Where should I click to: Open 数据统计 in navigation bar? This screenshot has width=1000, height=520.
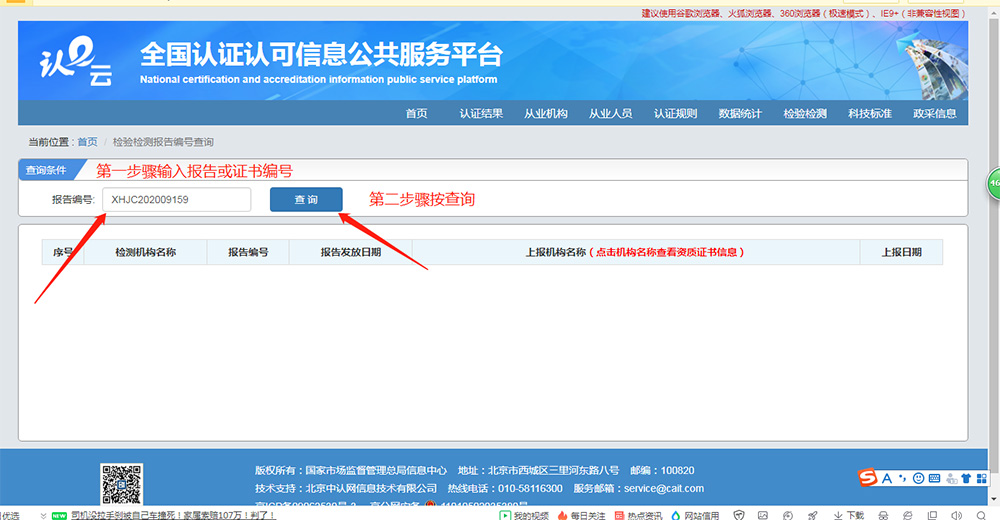point(740,113)
